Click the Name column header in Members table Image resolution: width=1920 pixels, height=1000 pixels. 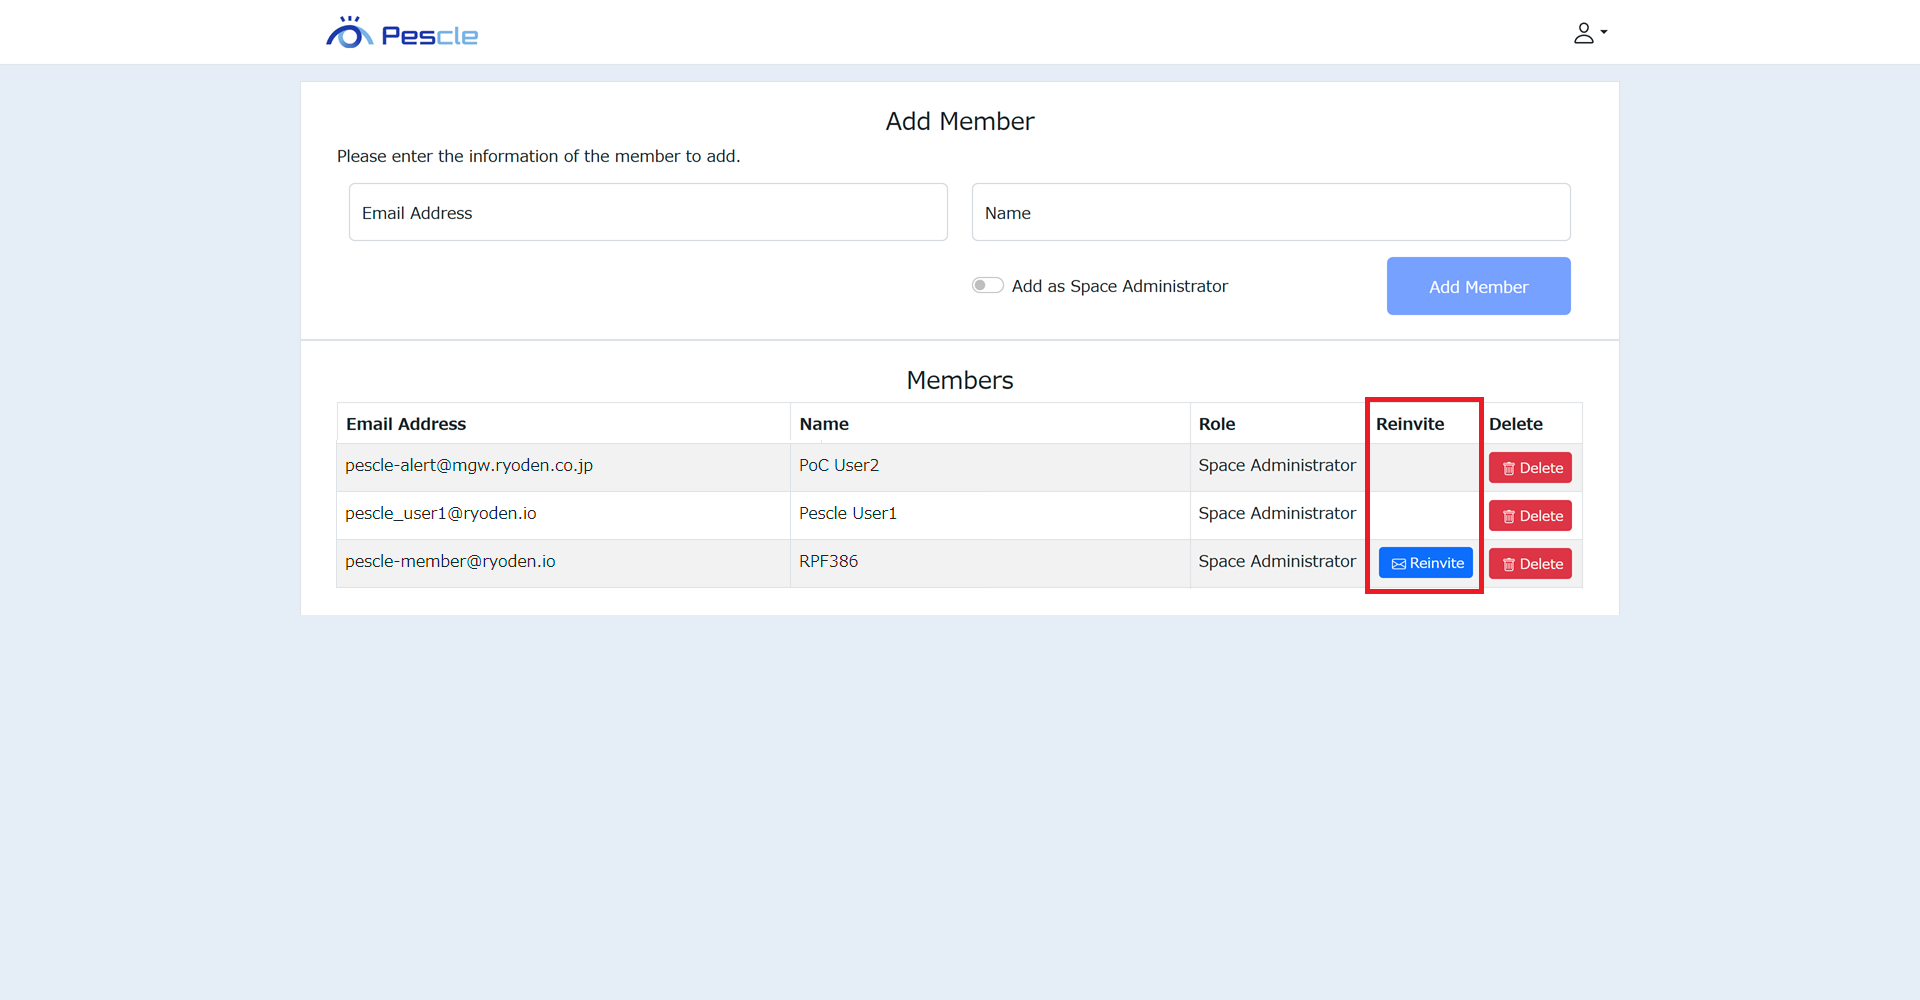824,424
